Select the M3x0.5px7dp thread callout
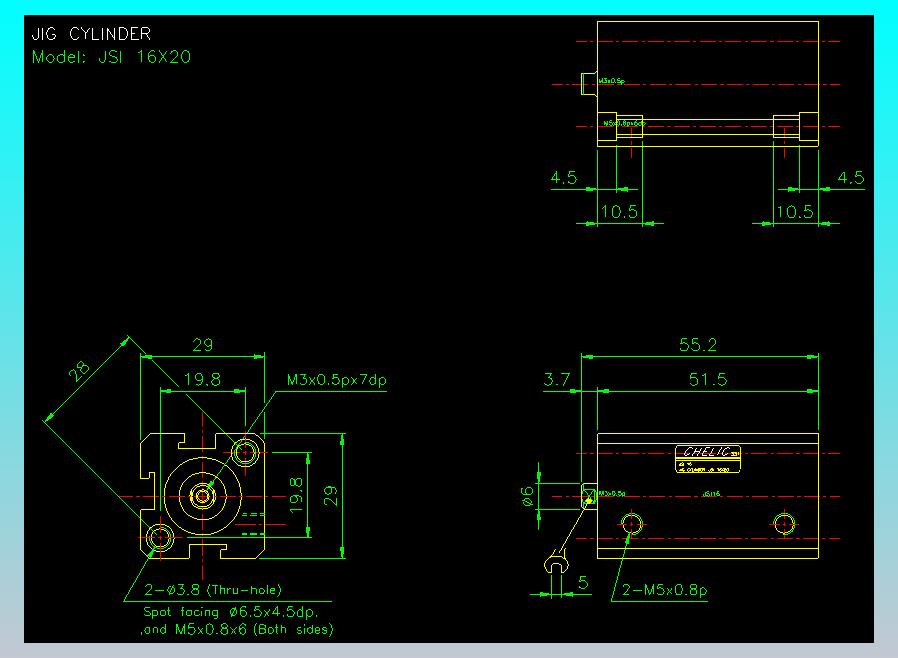 [337, 380]
